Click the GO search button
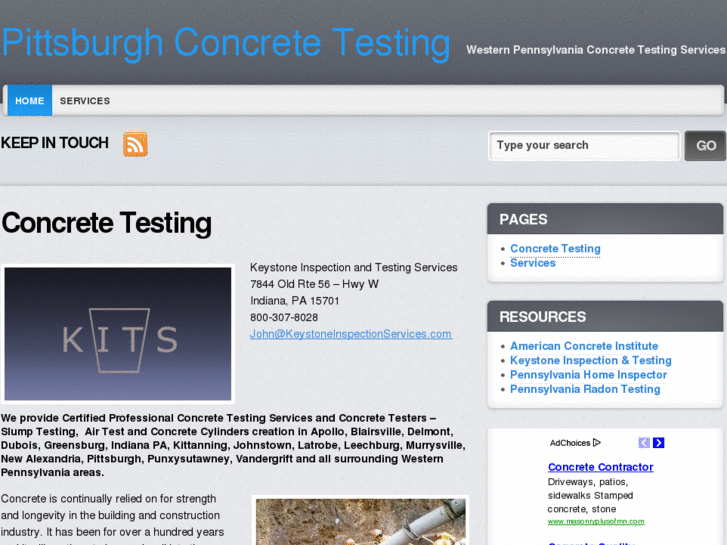This screenshot has width=727, height=545. [x=705, y=146]
